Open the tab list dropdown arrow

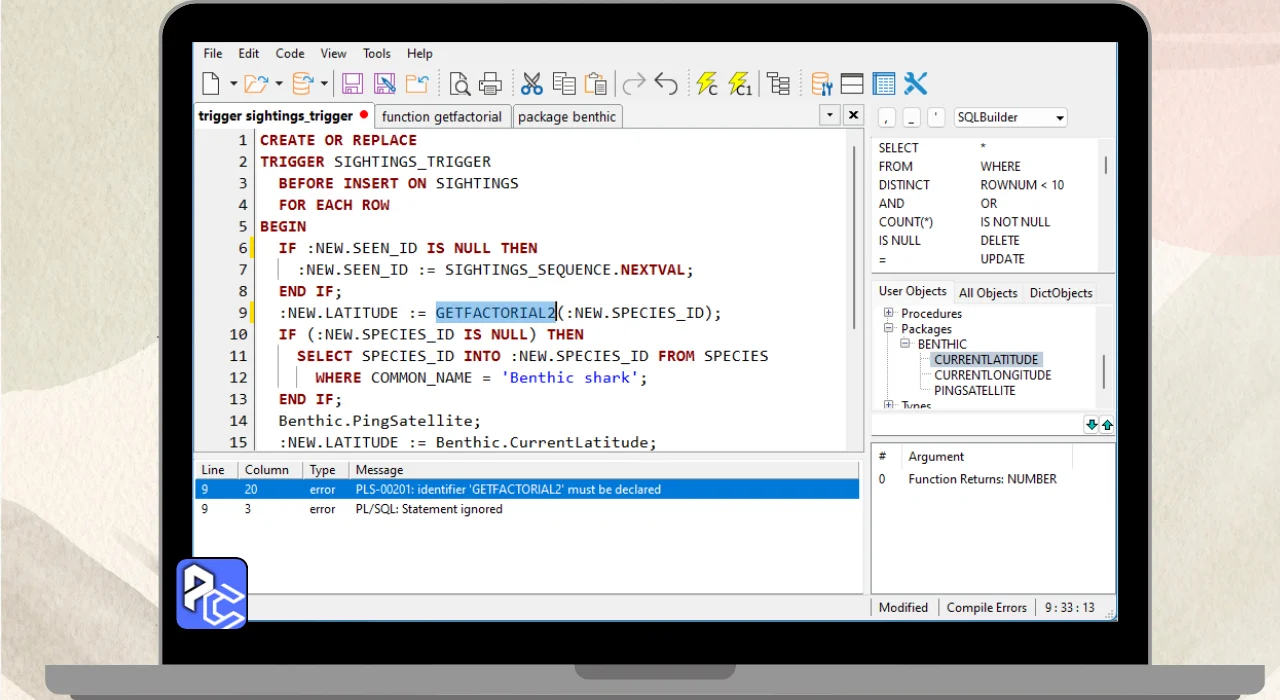tap(829, 115)
